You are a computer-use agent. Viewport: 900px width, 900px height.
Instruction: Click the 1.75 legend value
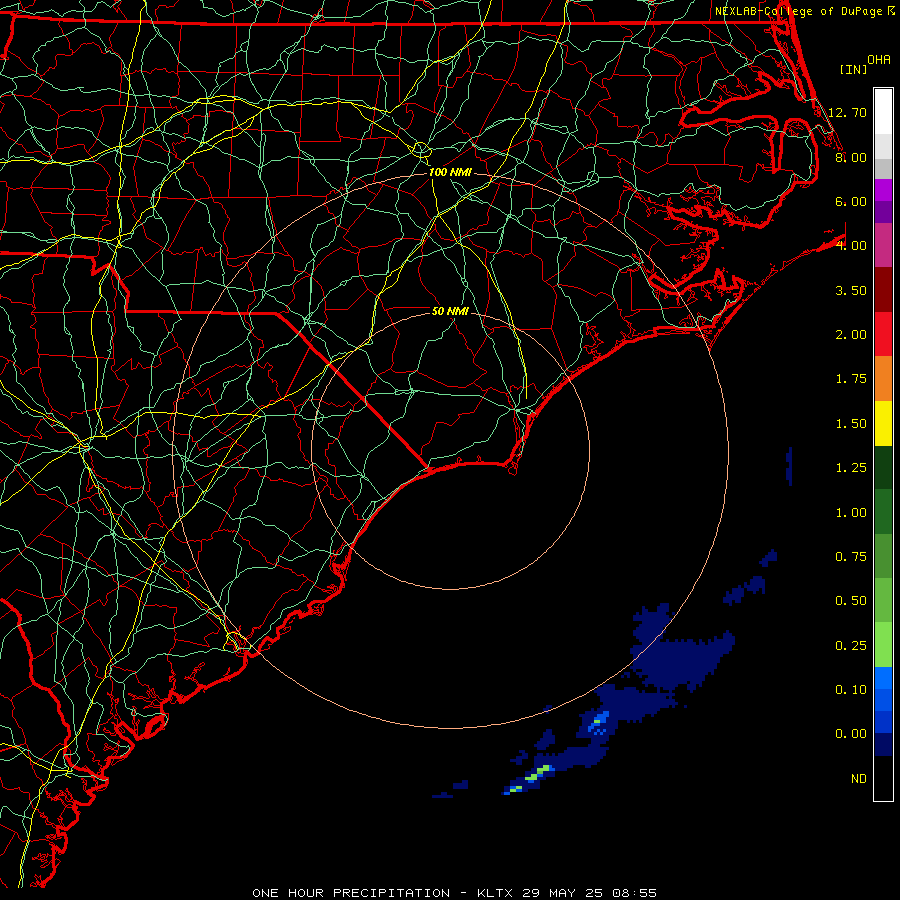pyautogui.click(x=851, y=379)
